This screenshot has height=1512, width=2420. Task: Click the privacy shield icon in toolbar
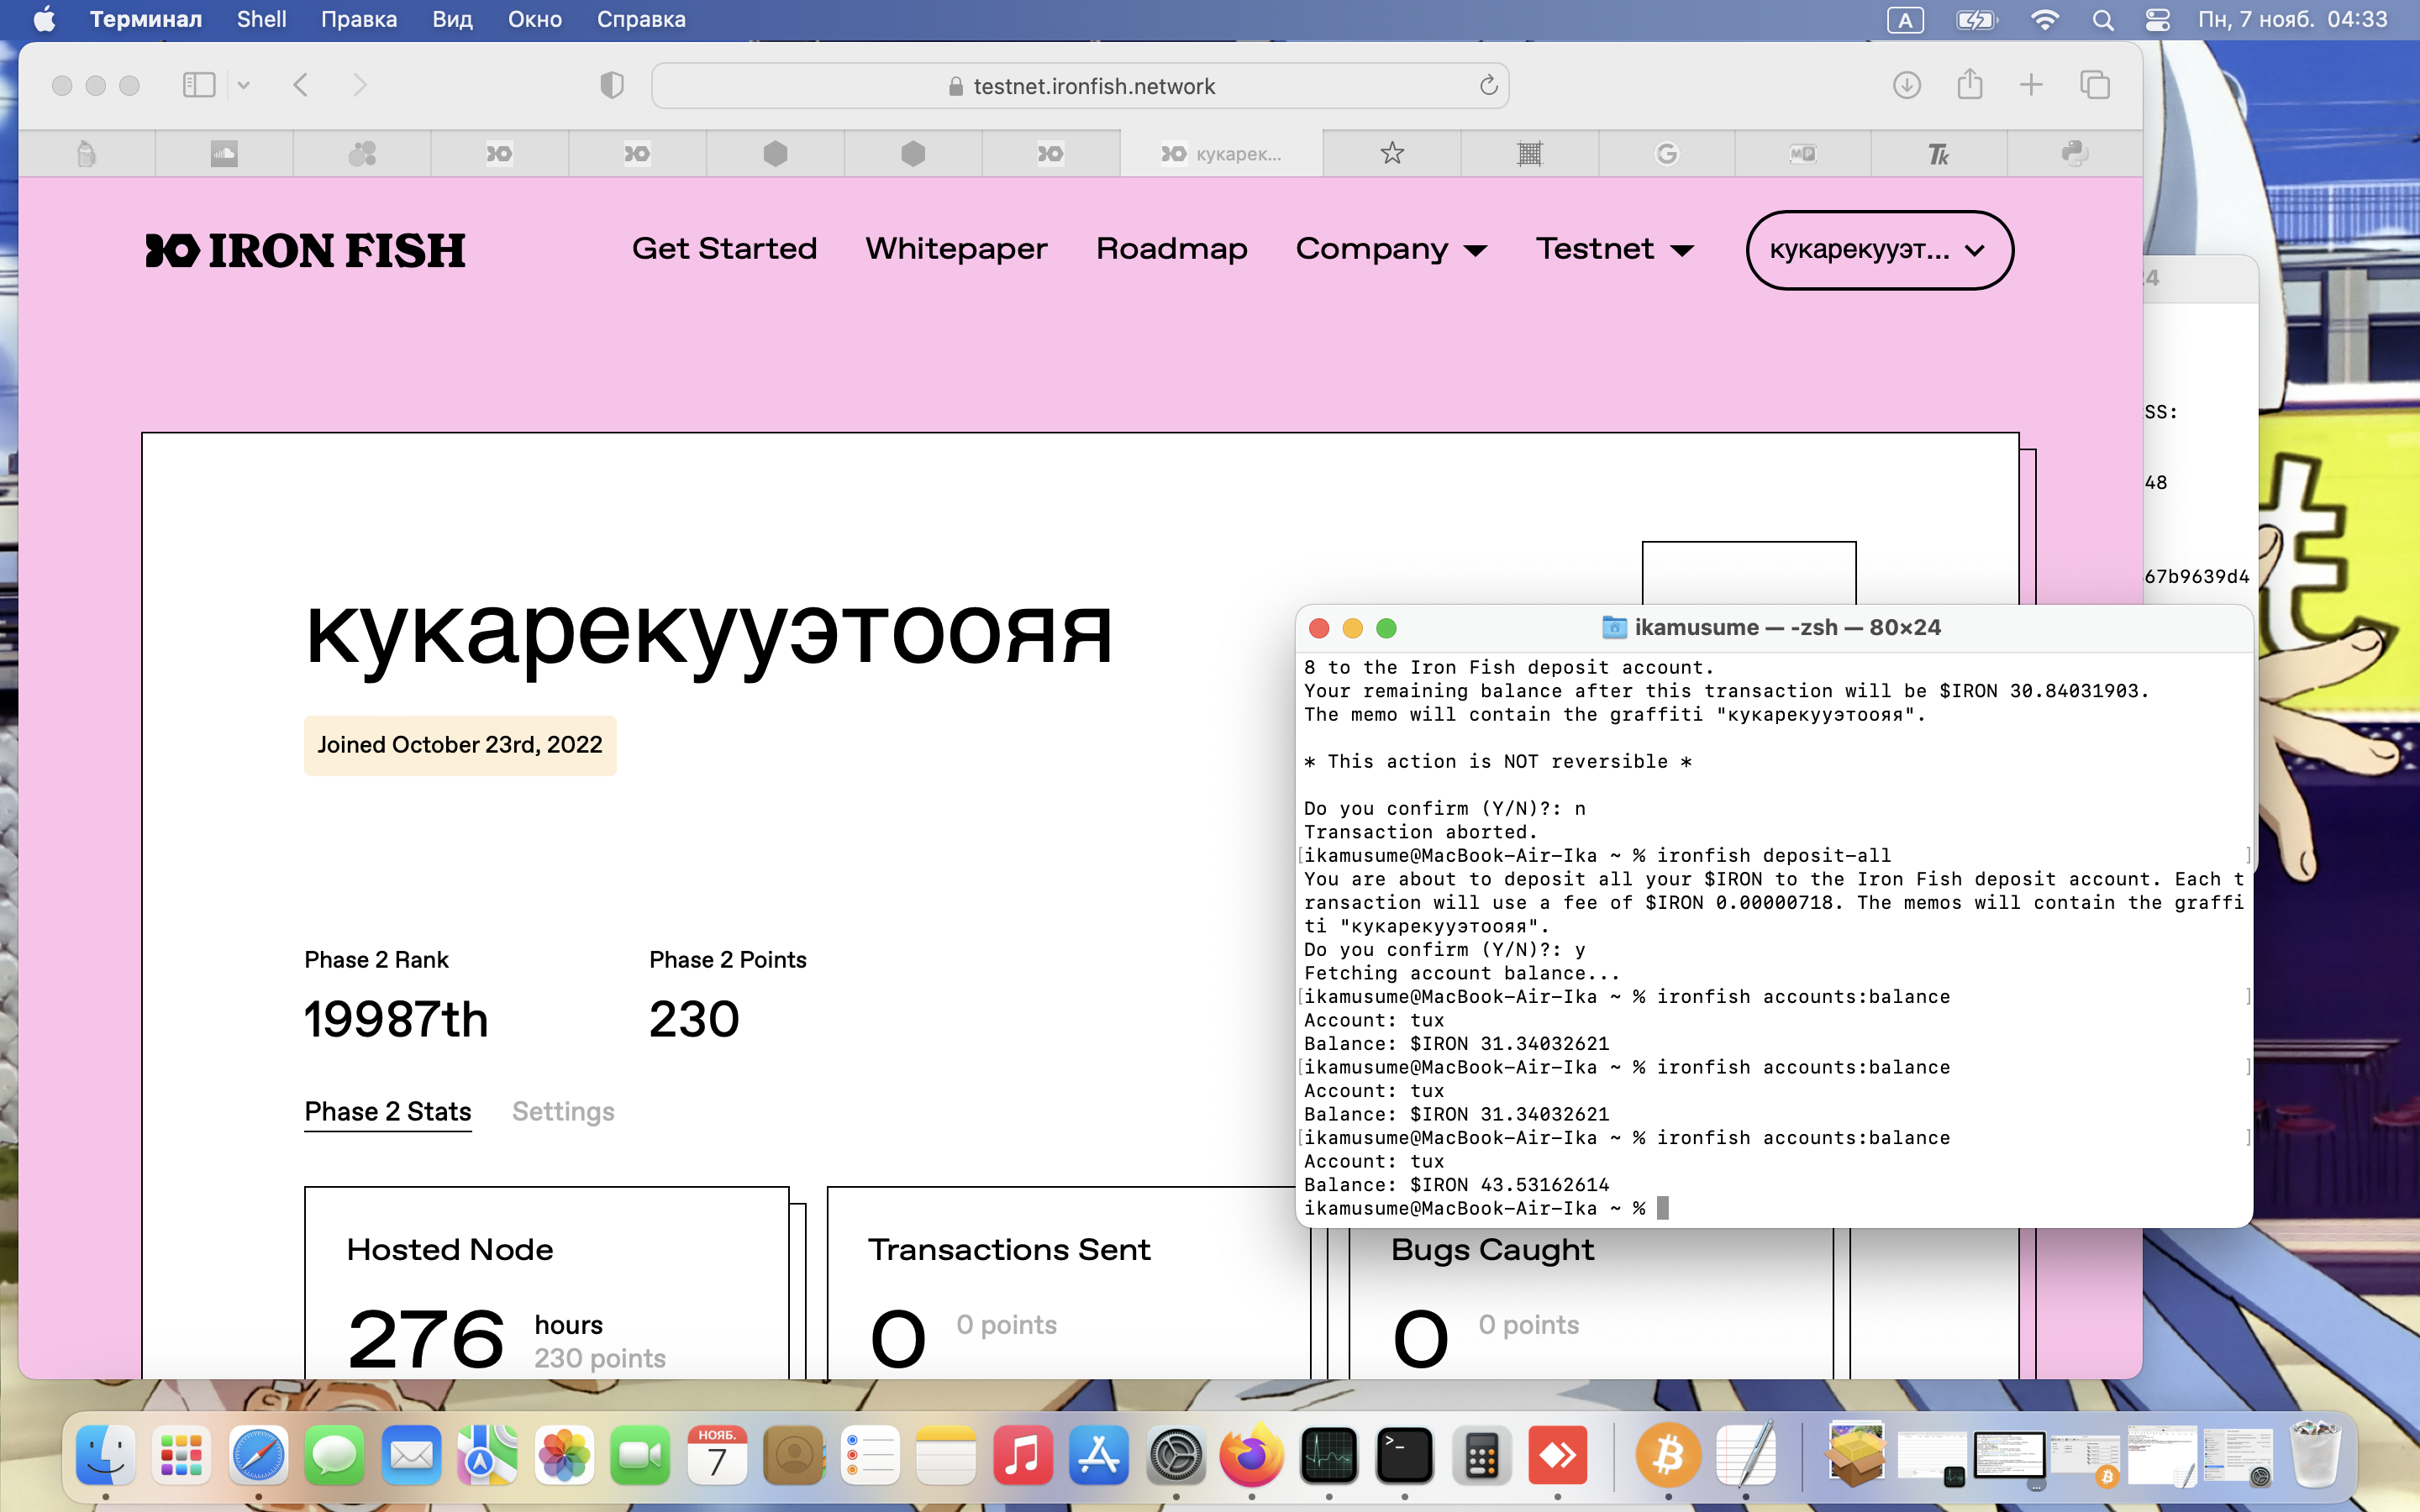612,85
